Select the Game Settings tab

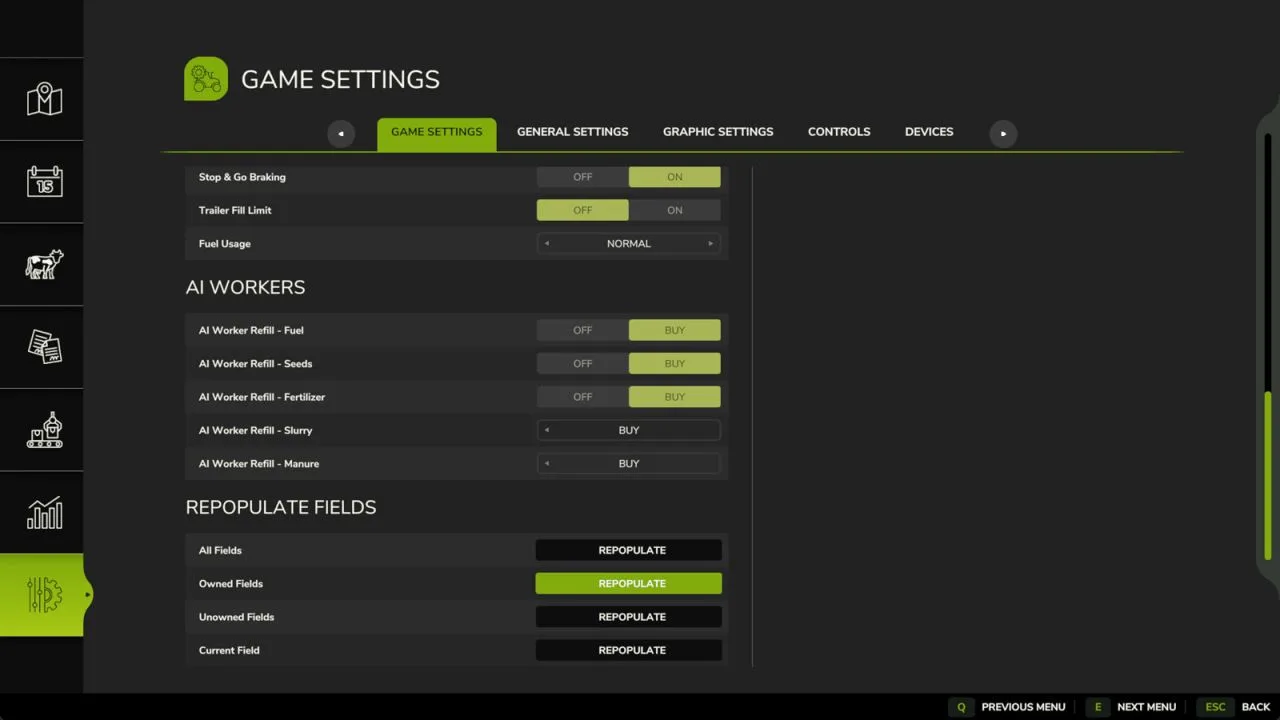[436, 134]
